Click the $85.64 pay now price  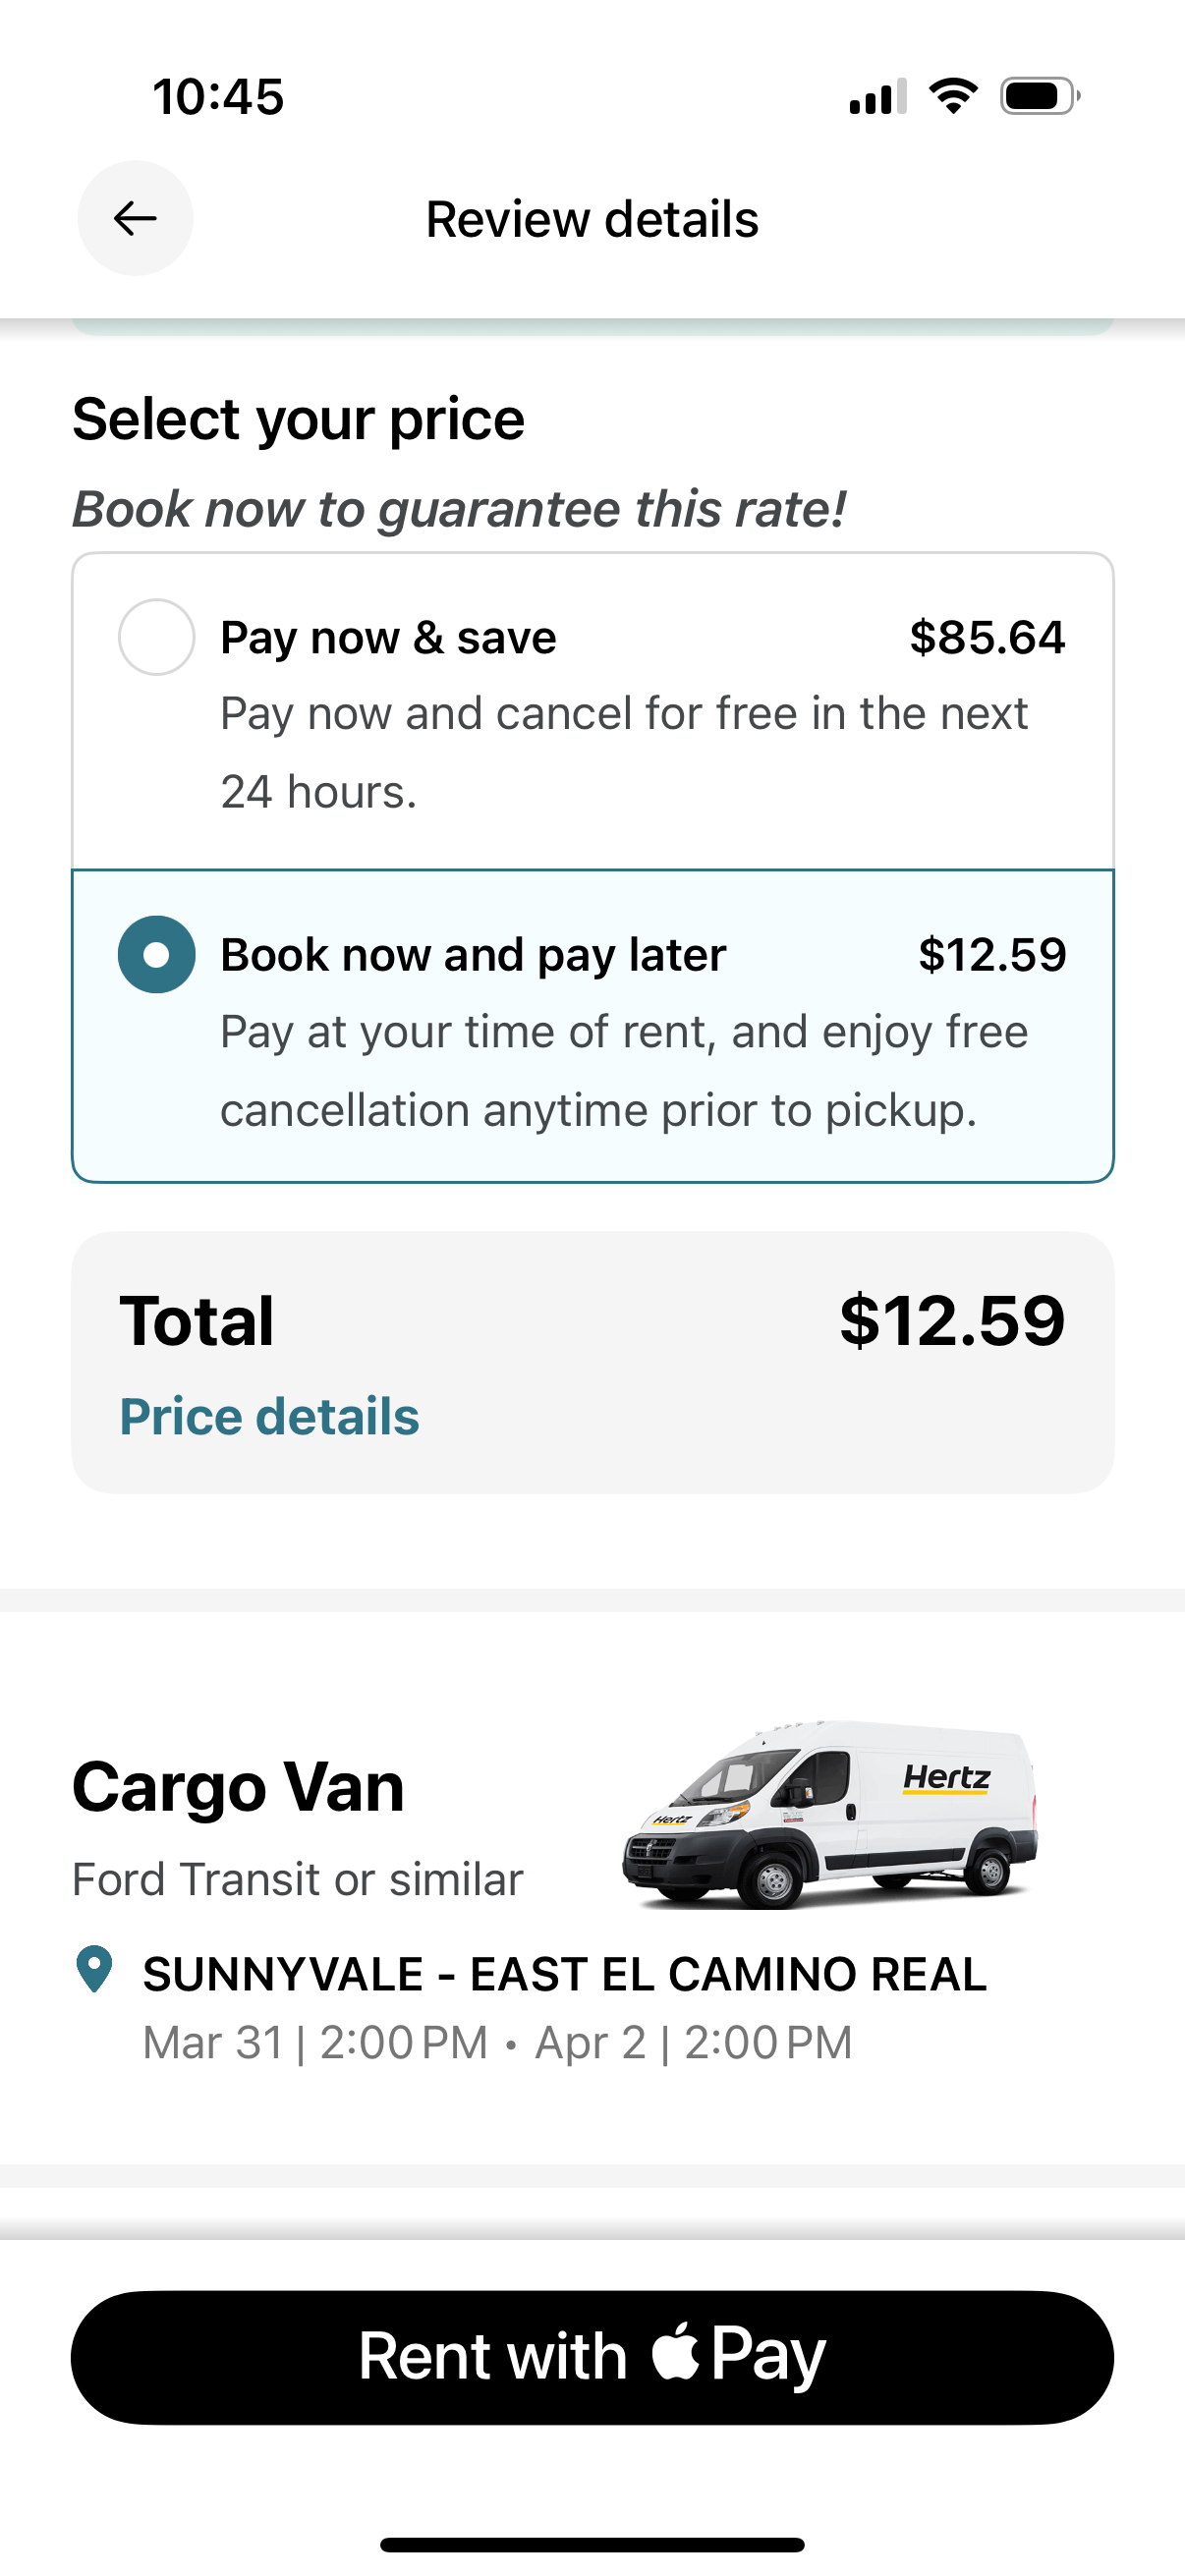click(987, 638)
